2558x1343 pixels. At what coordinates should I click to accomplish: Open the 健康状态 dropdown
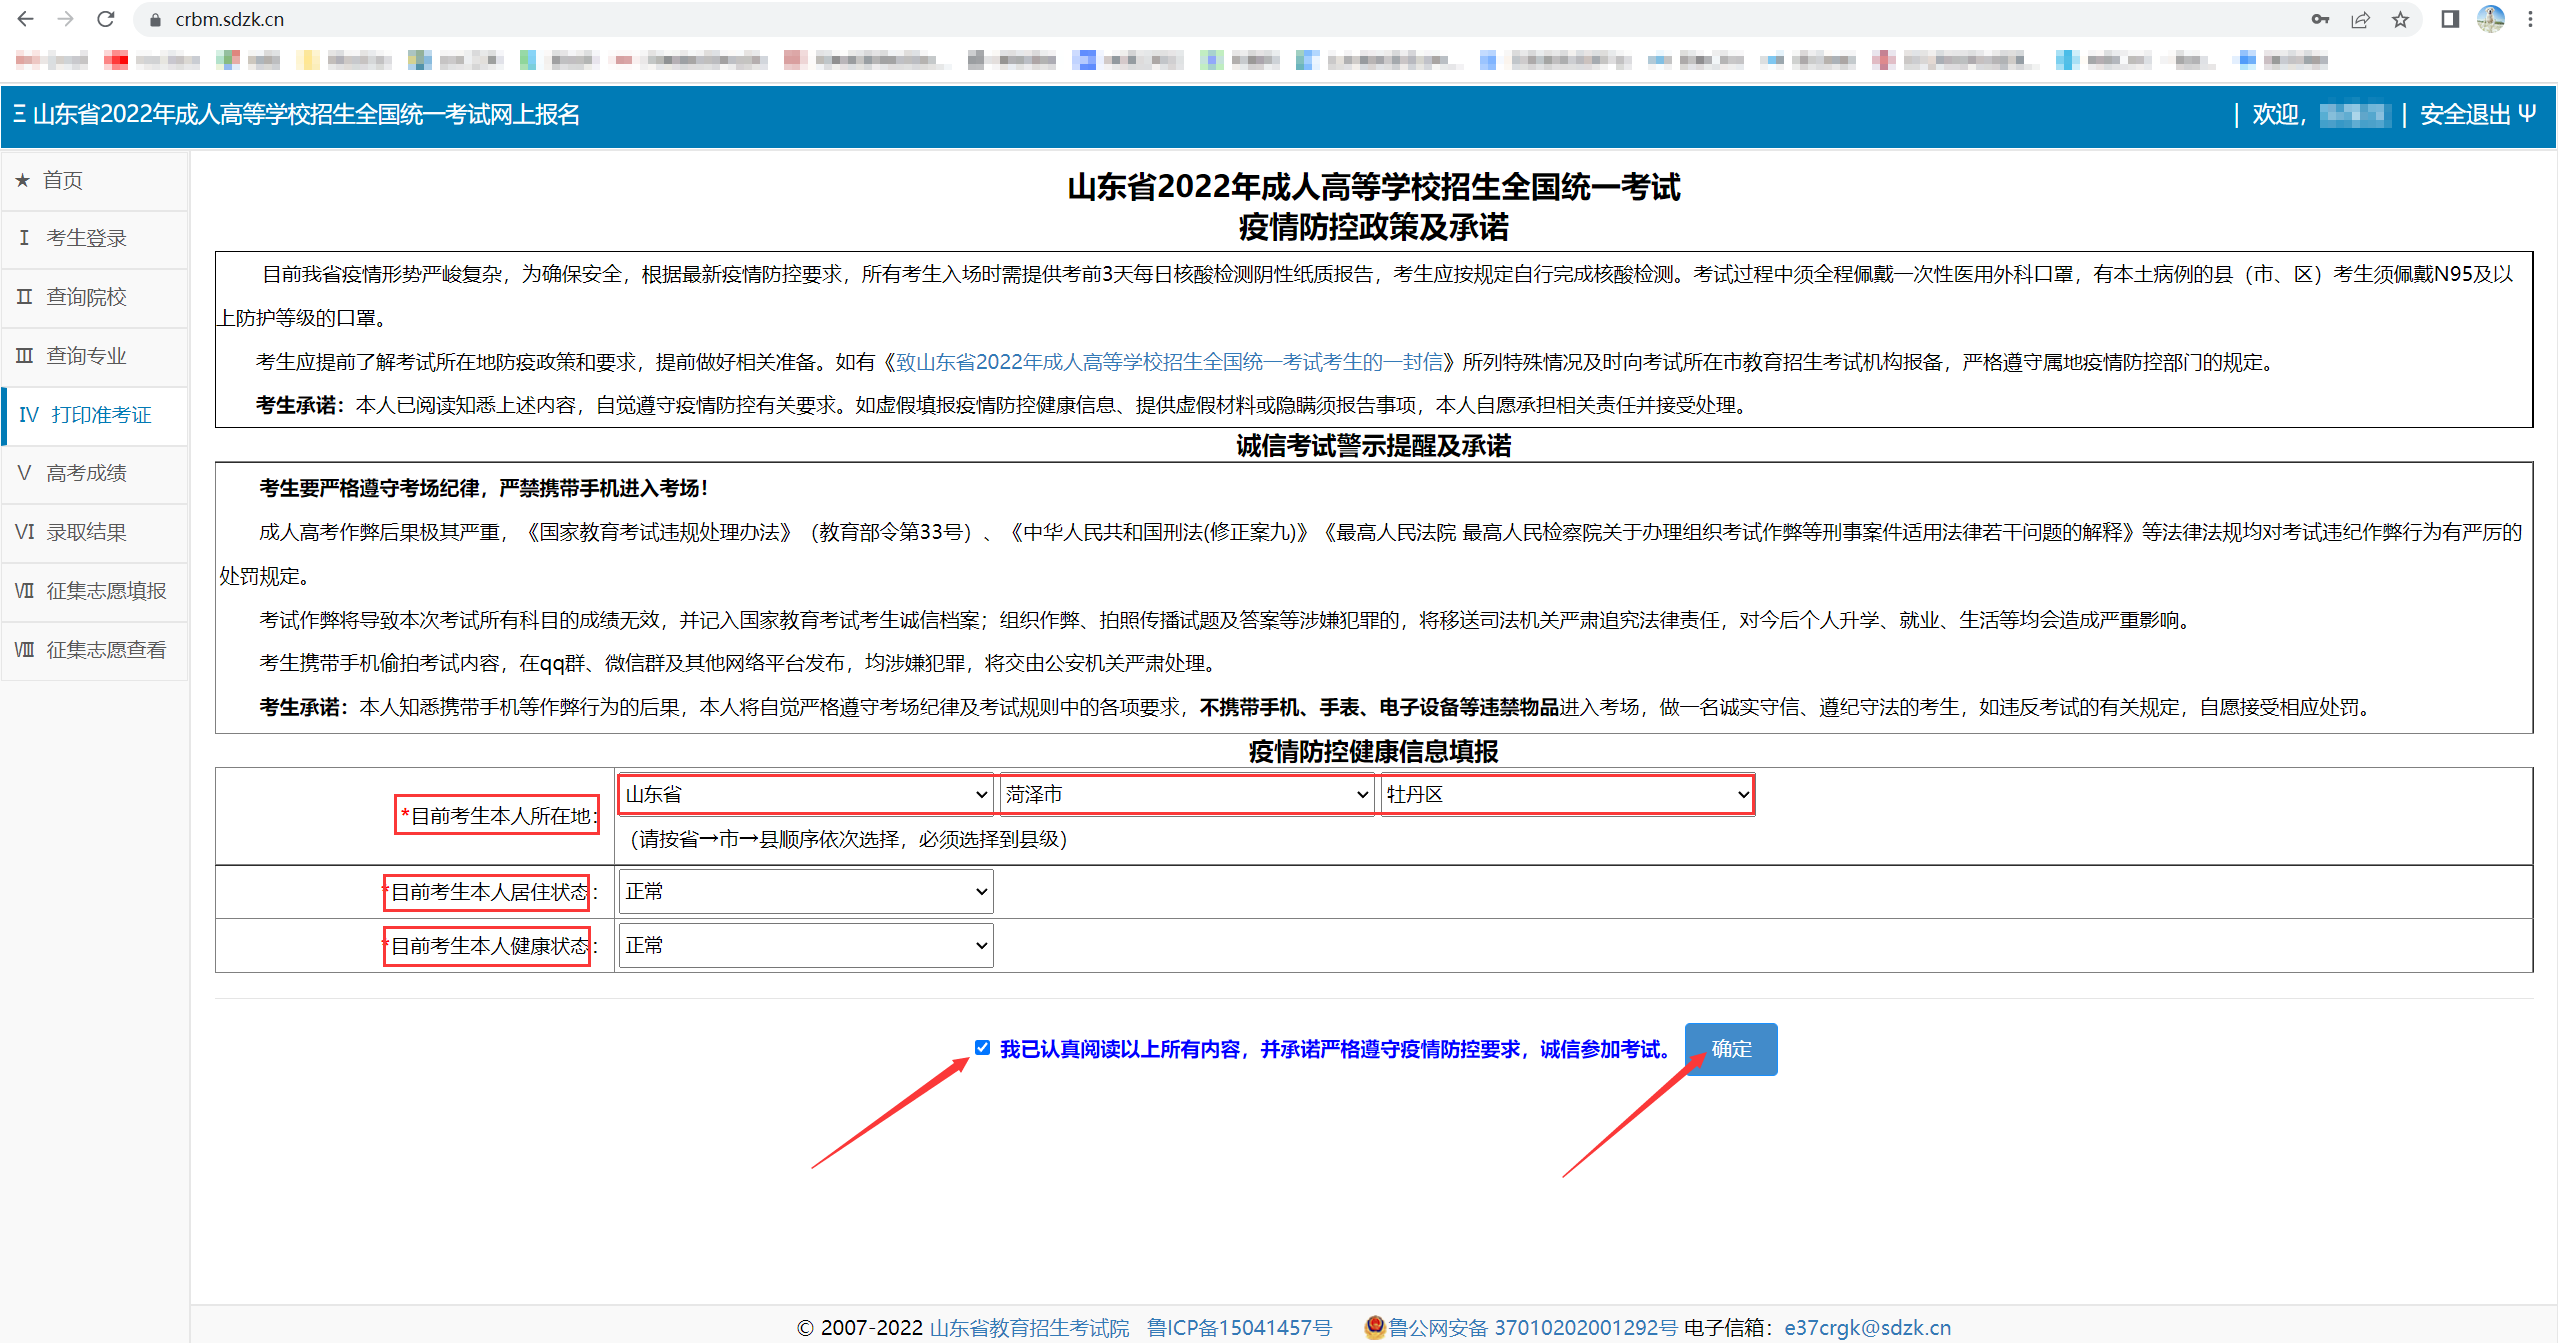pyautogui.click(x=805, y=945)
